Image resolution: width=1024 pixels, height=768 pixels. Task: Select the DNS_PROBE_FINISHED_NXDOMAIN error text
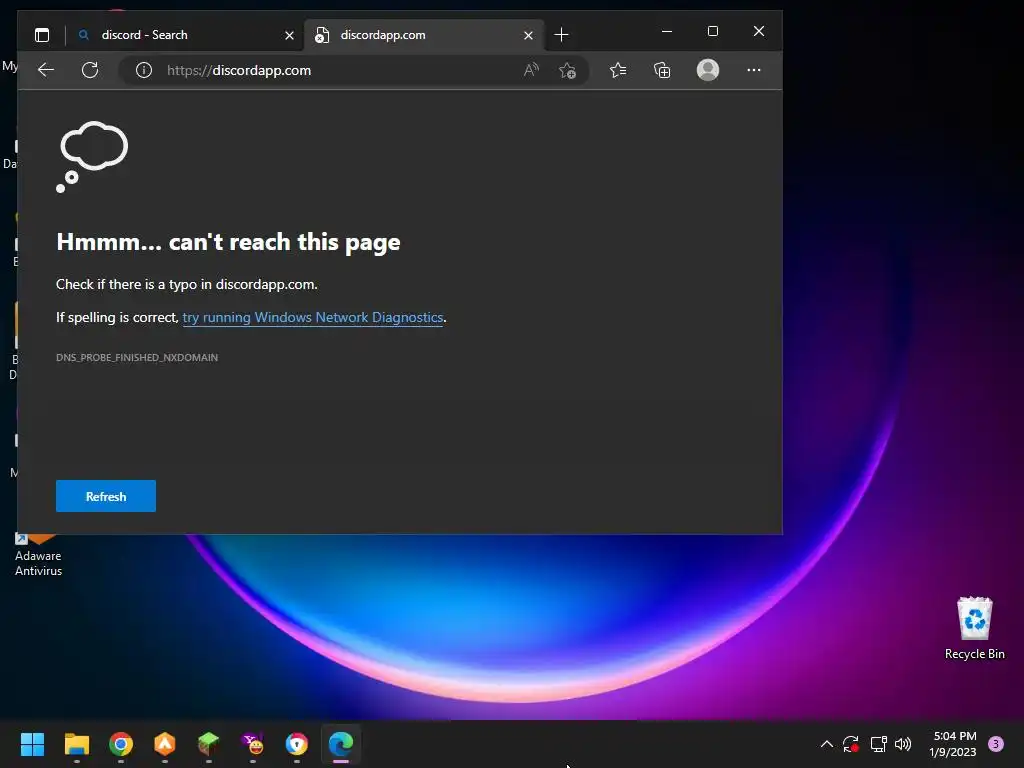(137, 357)
